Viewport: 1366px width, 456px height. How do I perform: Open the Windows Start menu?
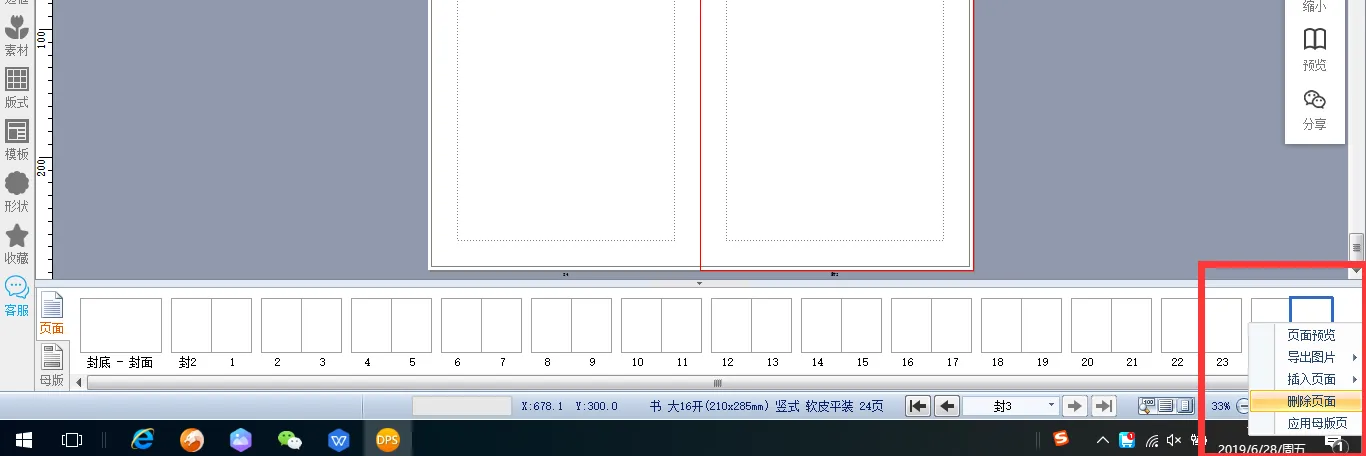pos(23,438)
